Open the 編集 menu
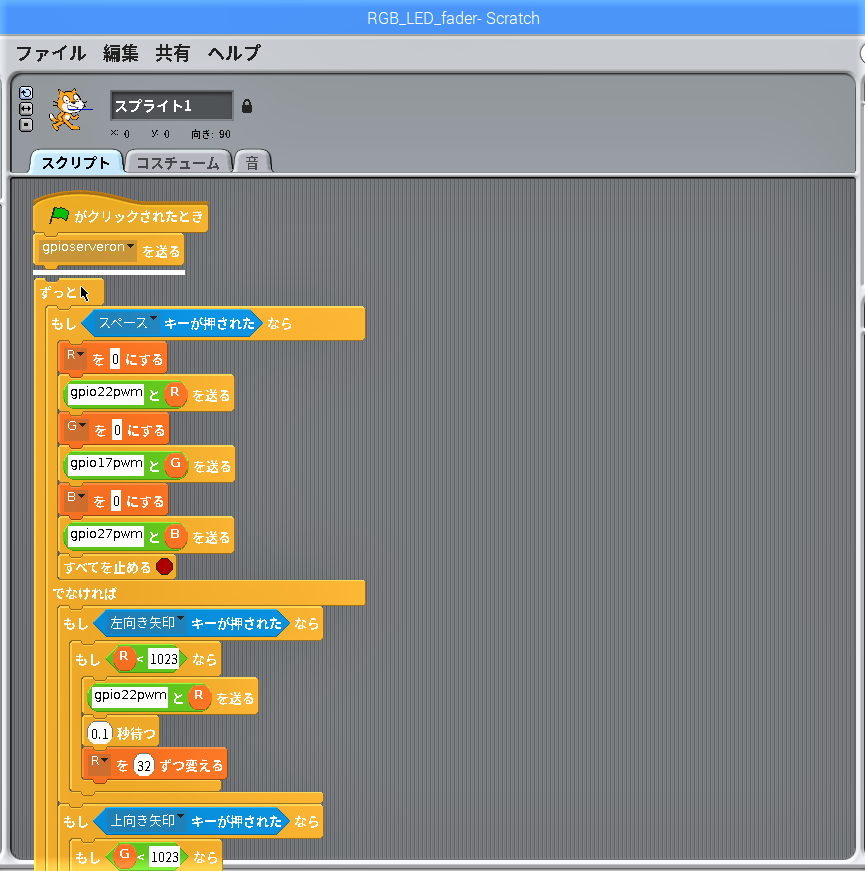The image size is (865, 871). point(121,53)
